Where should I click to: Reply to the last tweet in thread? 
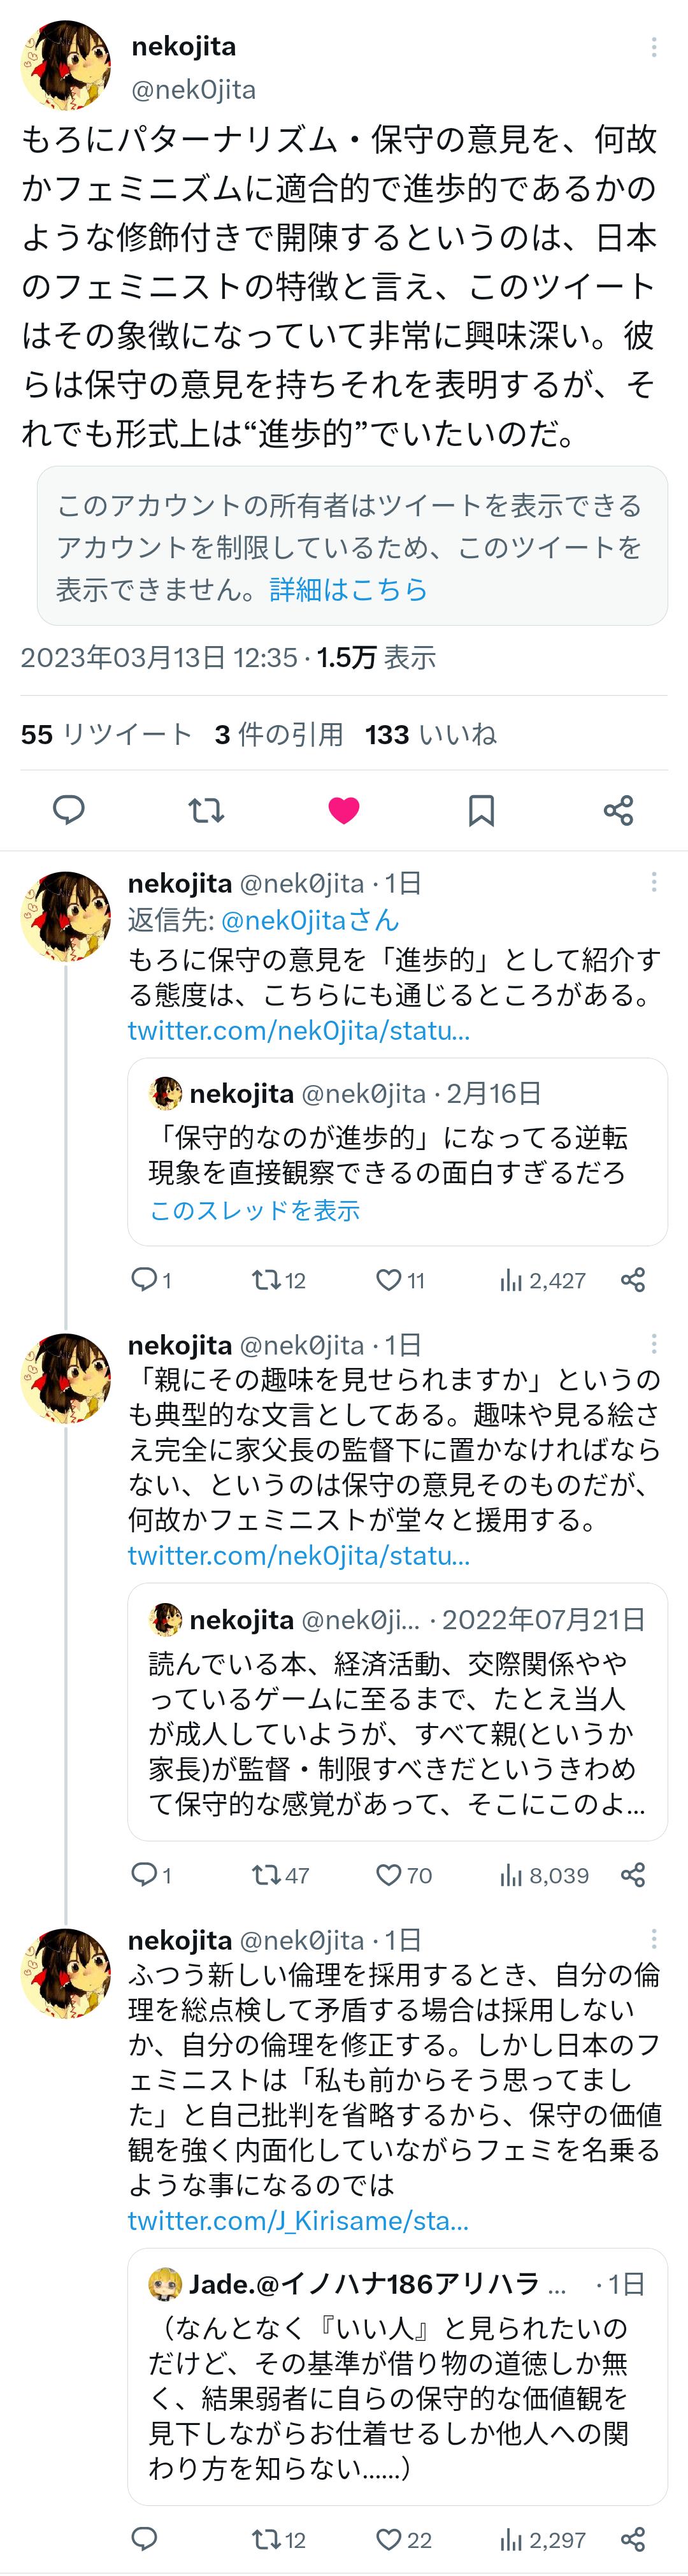145,2539
